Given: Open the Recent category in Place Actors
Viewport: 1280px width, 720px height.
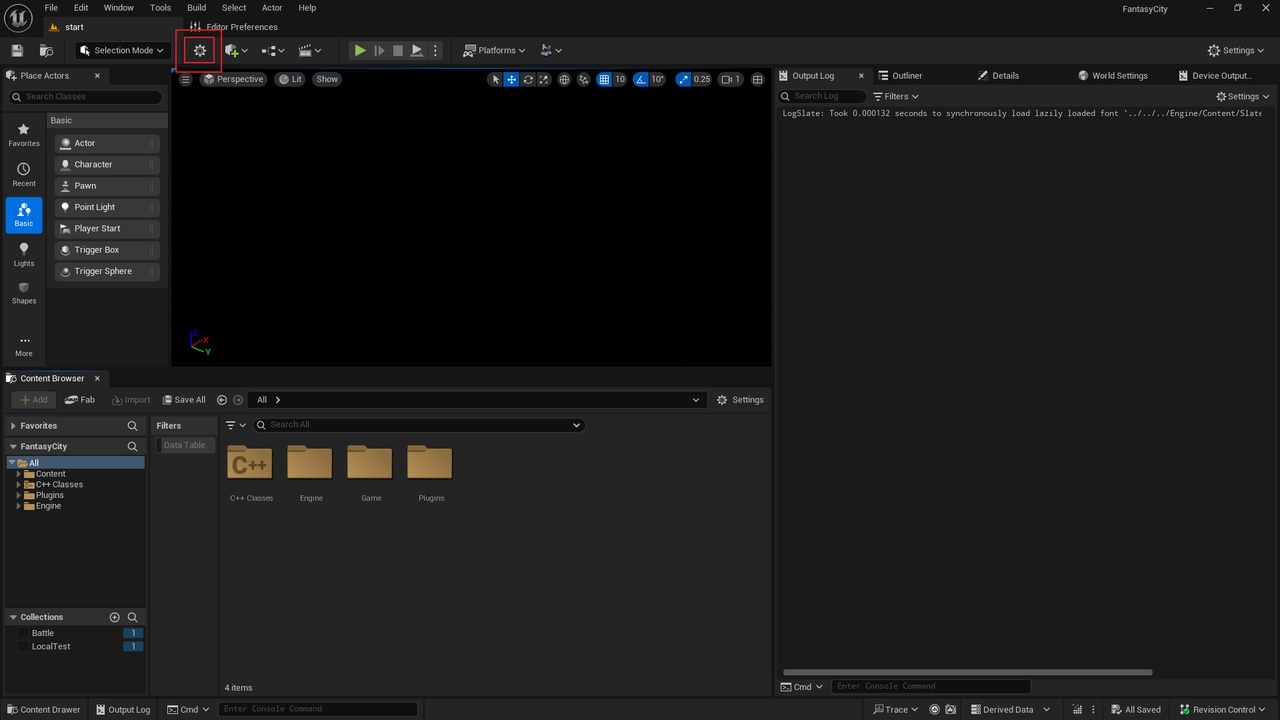Looking at the screenshot, I should pyautogui.click(x=24, y=174).
